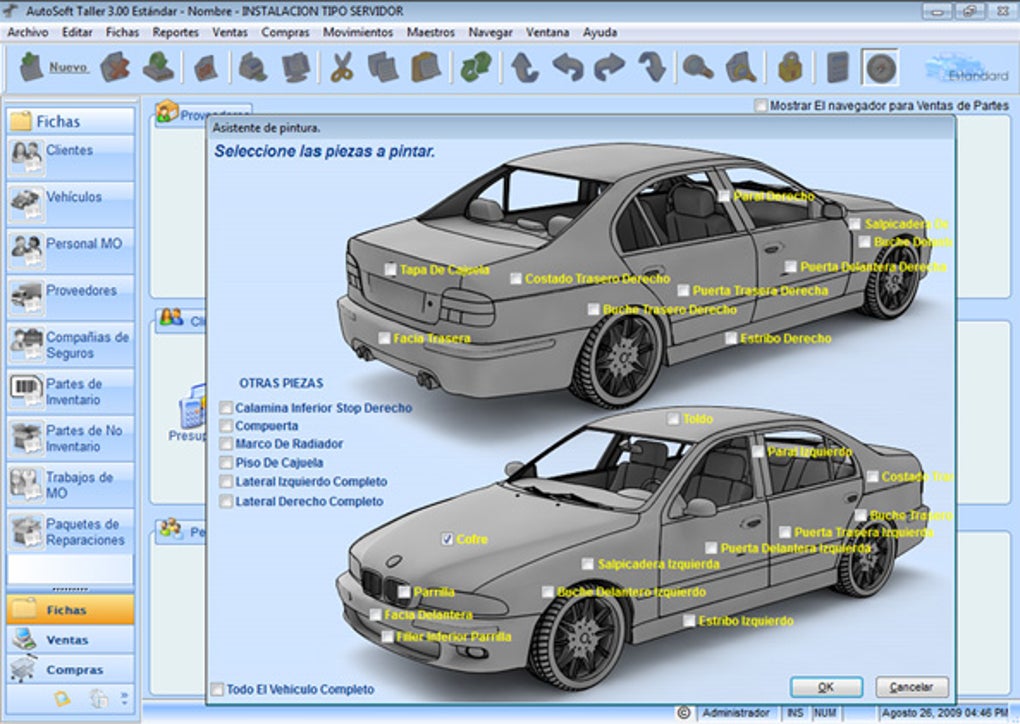
Task: Open Paquetes de Reparaciones in sidebar
Action: tap(70, 531)
